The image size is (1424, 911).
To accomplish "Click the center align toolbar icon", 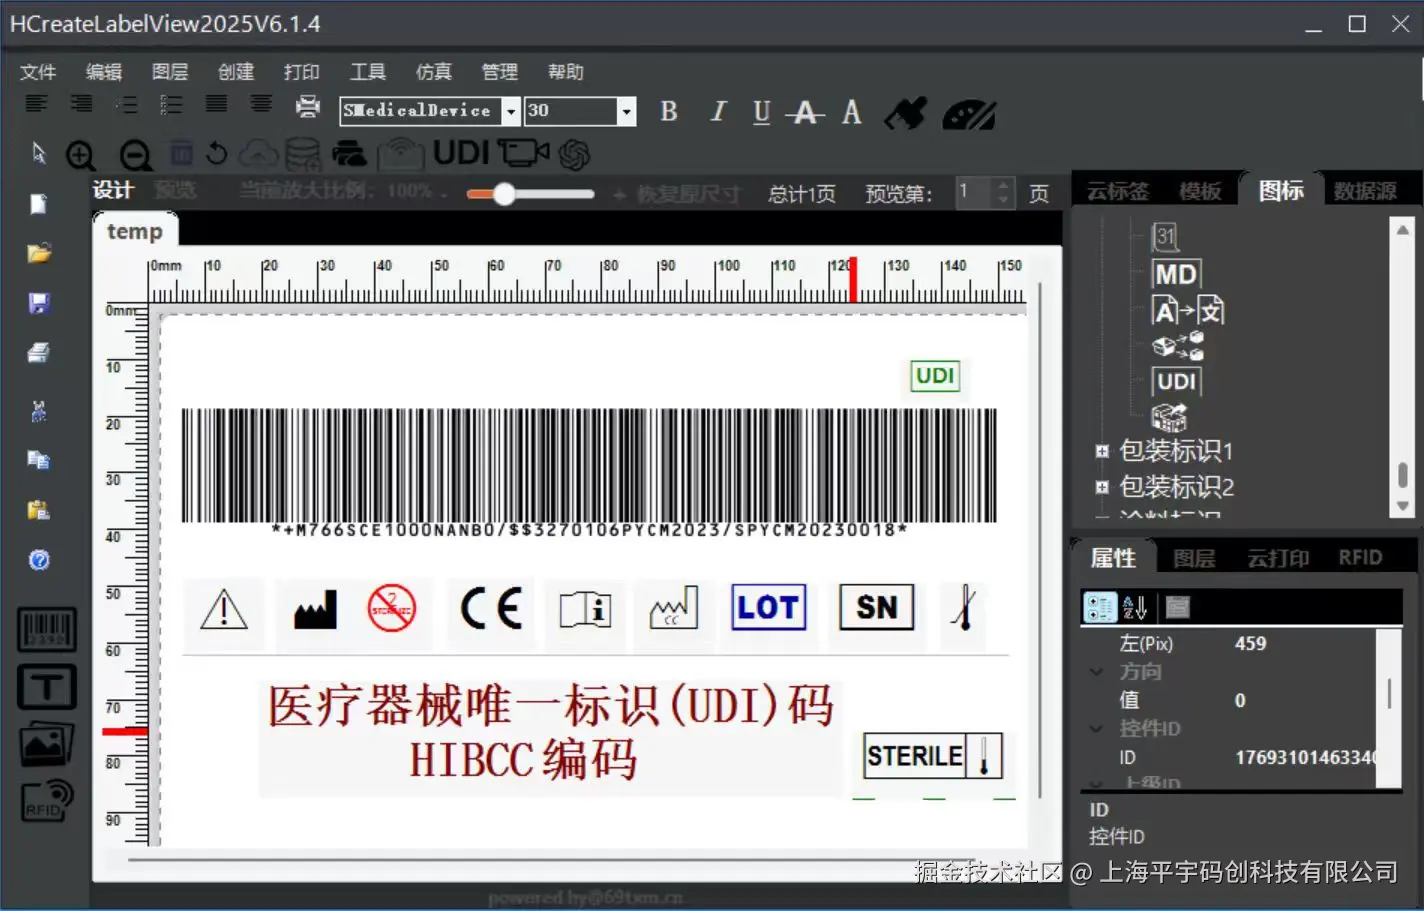I will click(x=261, y=104).
